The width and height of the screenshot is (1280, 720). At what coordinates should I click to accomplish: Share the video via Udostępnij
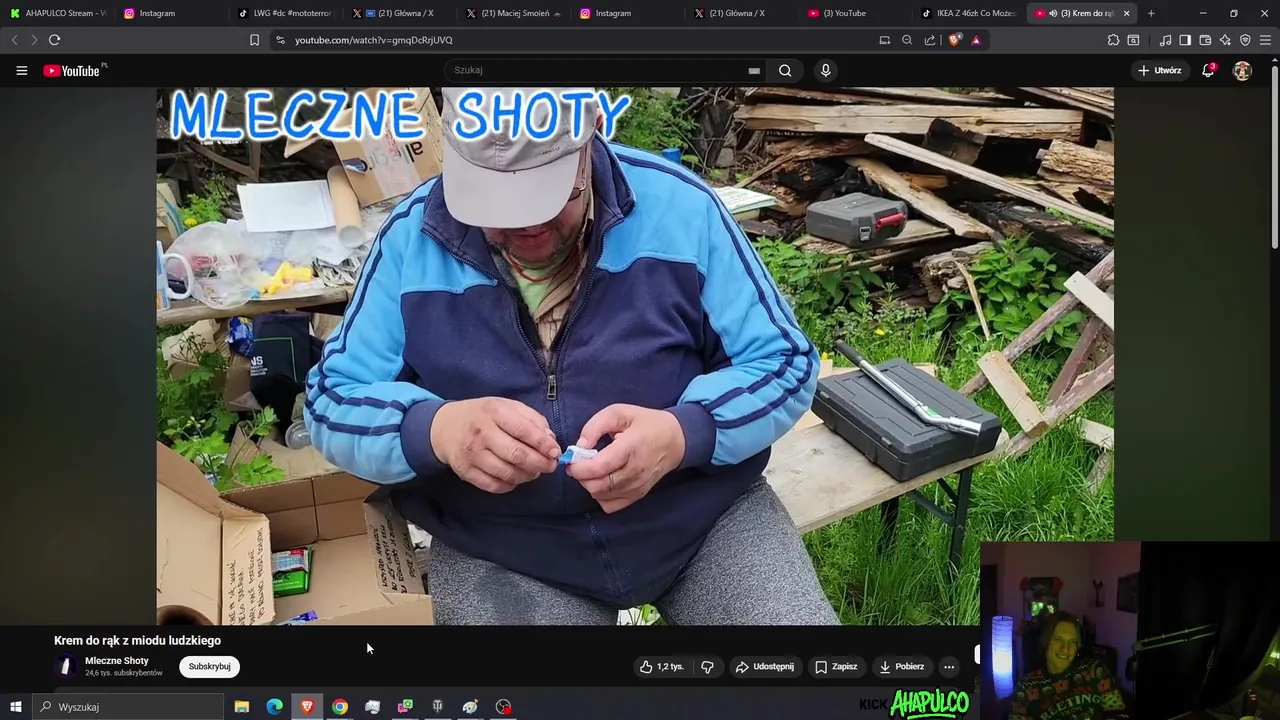765,667
